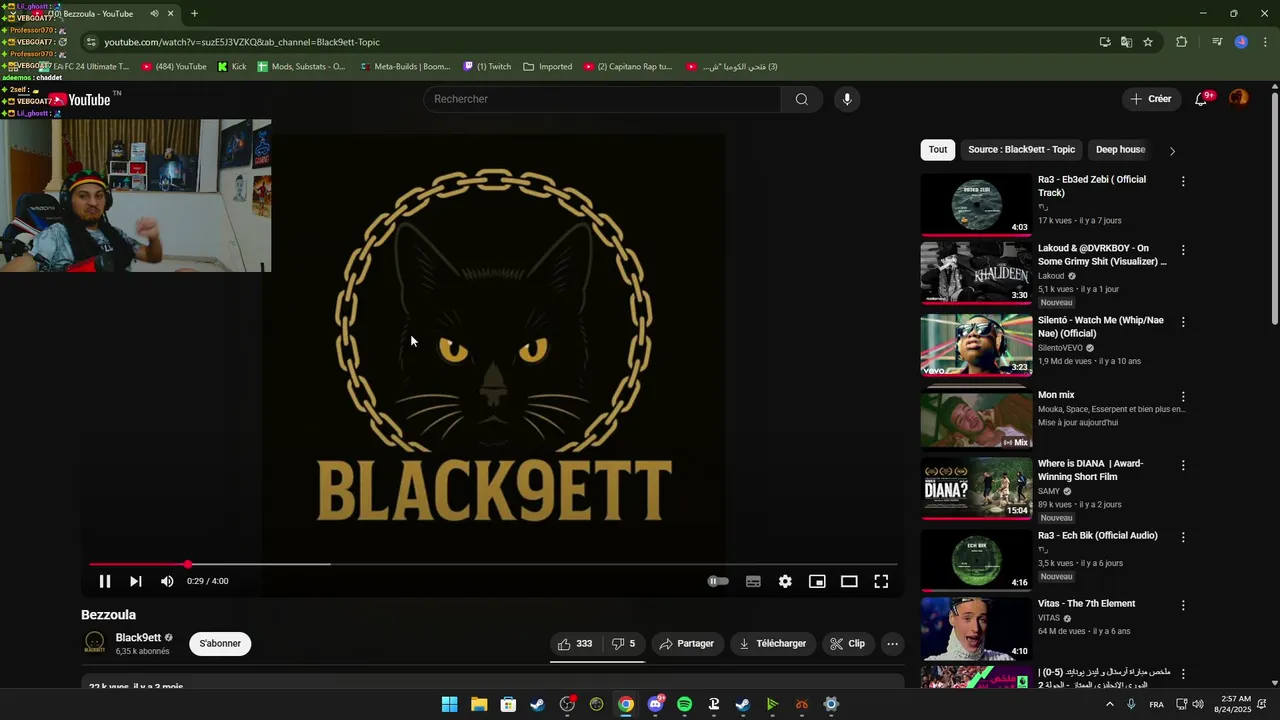Screen dimensions: 1280x720
Task: Mute the video player volume
Action: click(x=167, y=581)
